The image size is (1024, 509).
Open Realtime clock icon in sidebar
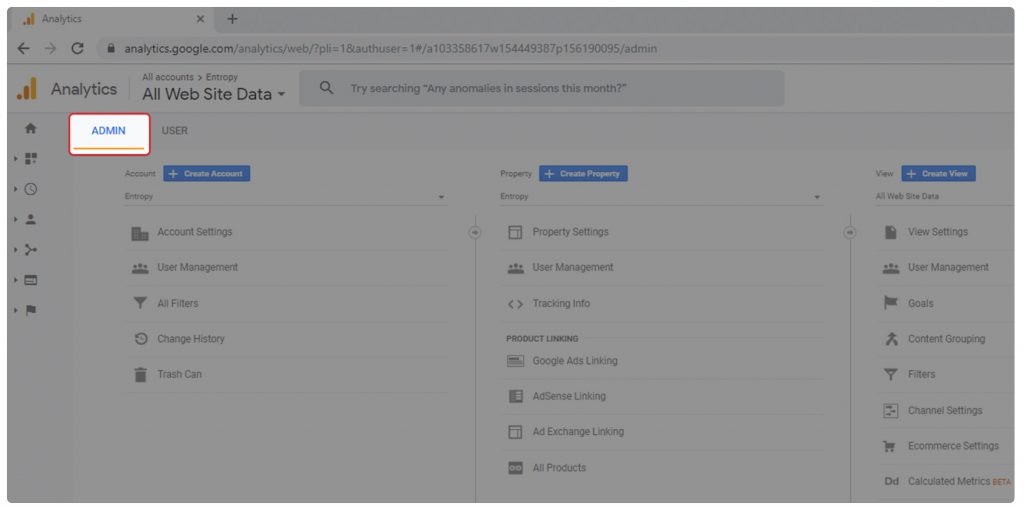pyautogui.click(x=31, y=189)
